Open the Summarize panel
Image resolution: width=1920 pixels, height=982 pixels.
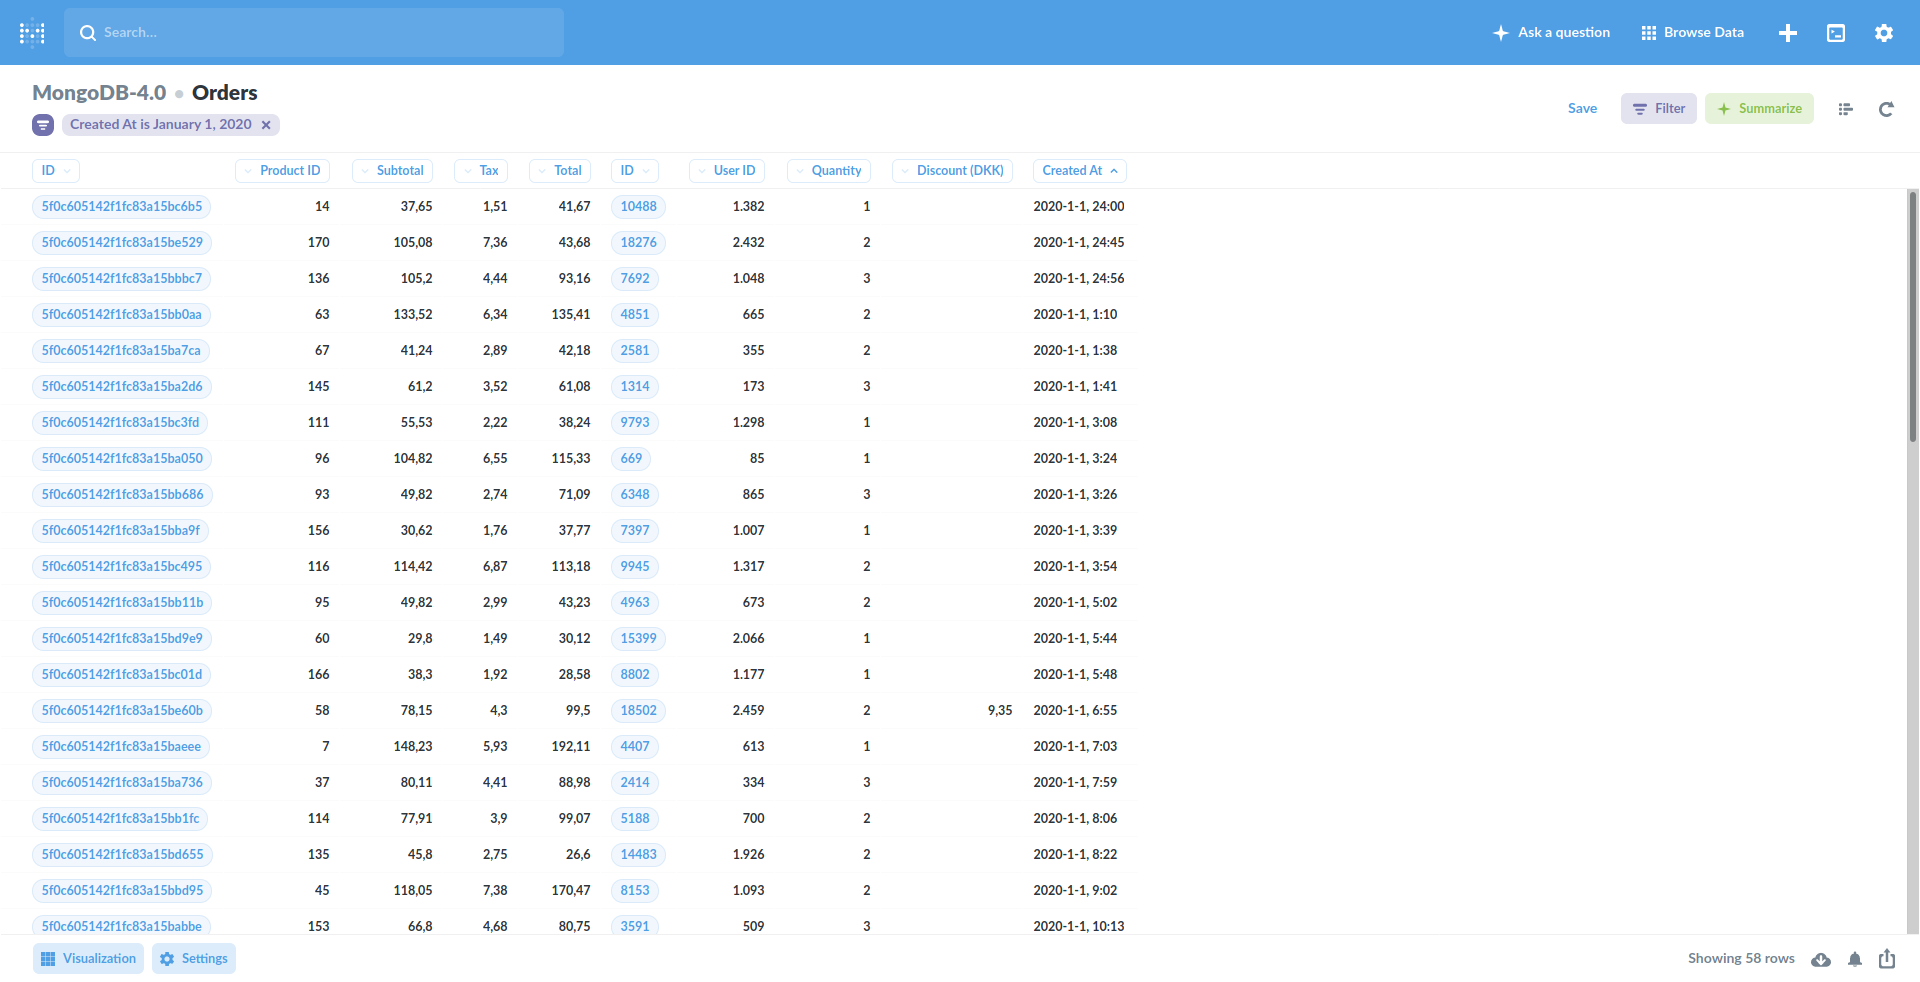click(x=1759, y=108)
